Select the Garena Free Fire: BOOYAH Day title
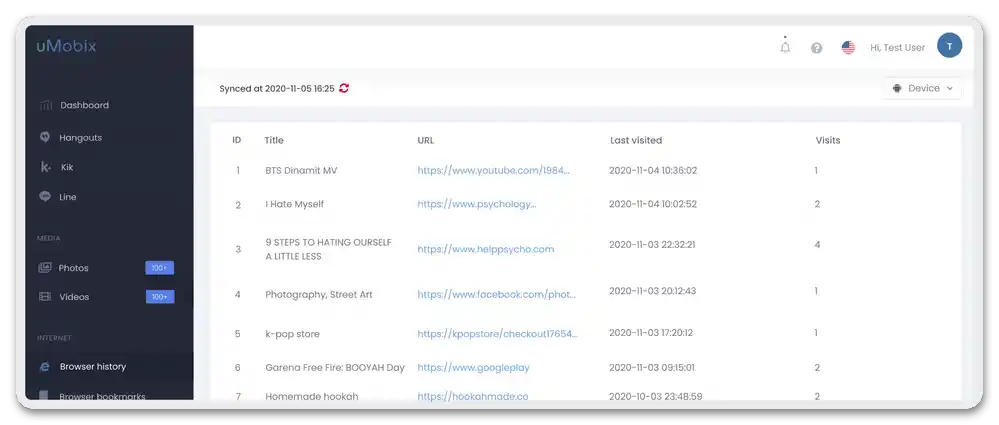Screen dimensions: 999x425 [x=335, y=368]
